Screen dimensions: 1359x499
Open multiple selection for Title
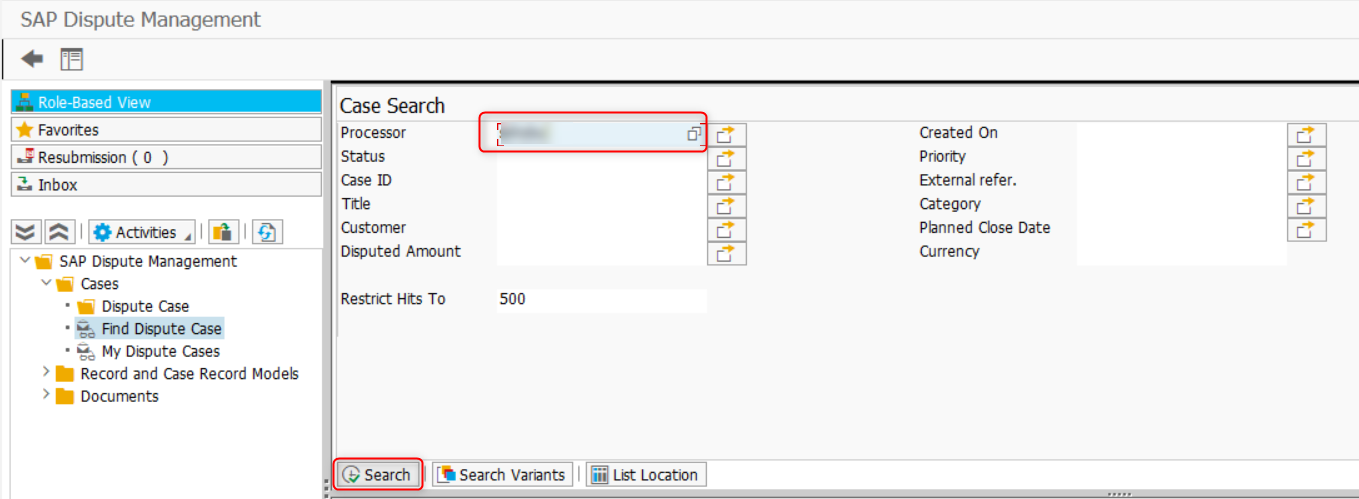coord(726,206)
